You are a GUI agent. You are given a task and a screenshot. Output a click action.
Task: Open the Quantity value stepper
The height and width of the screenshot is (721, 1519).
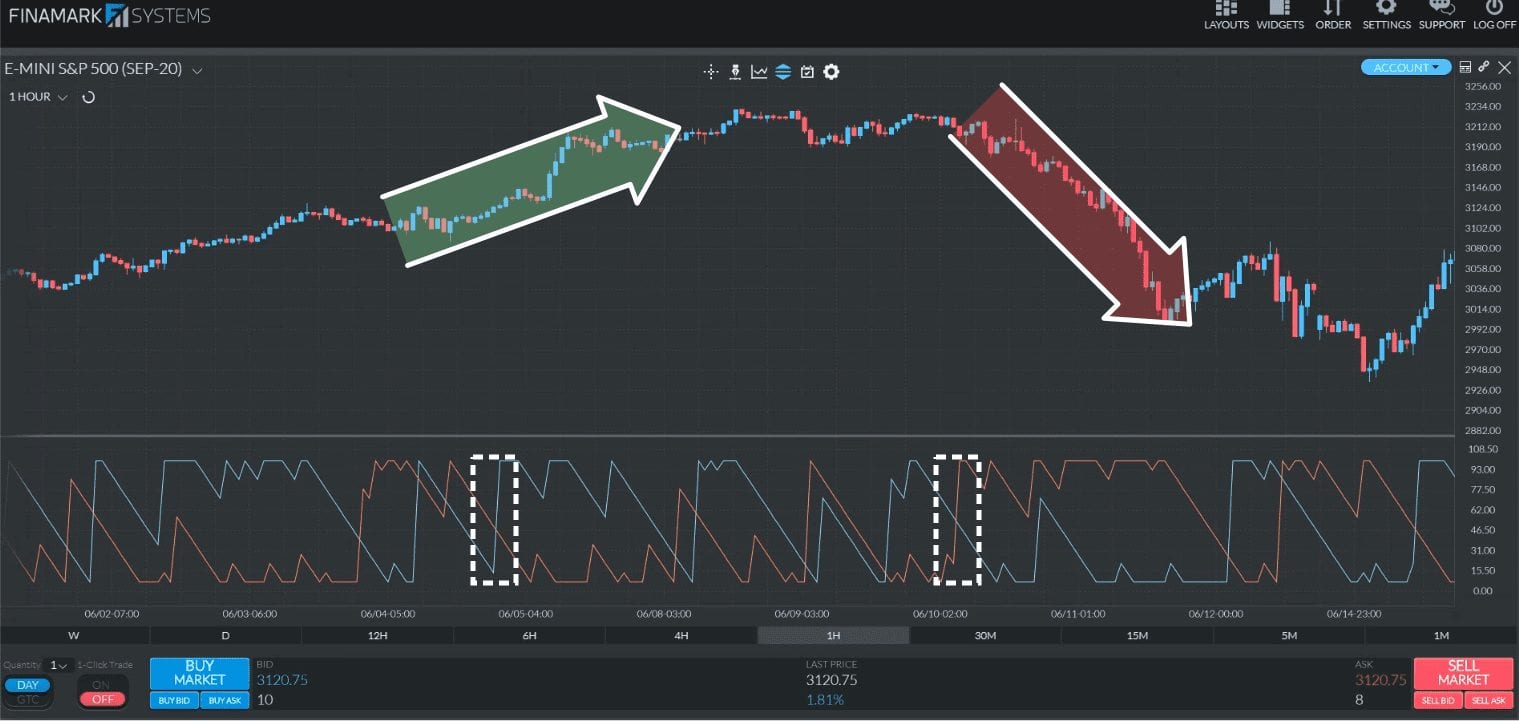(x=55, y=664)
